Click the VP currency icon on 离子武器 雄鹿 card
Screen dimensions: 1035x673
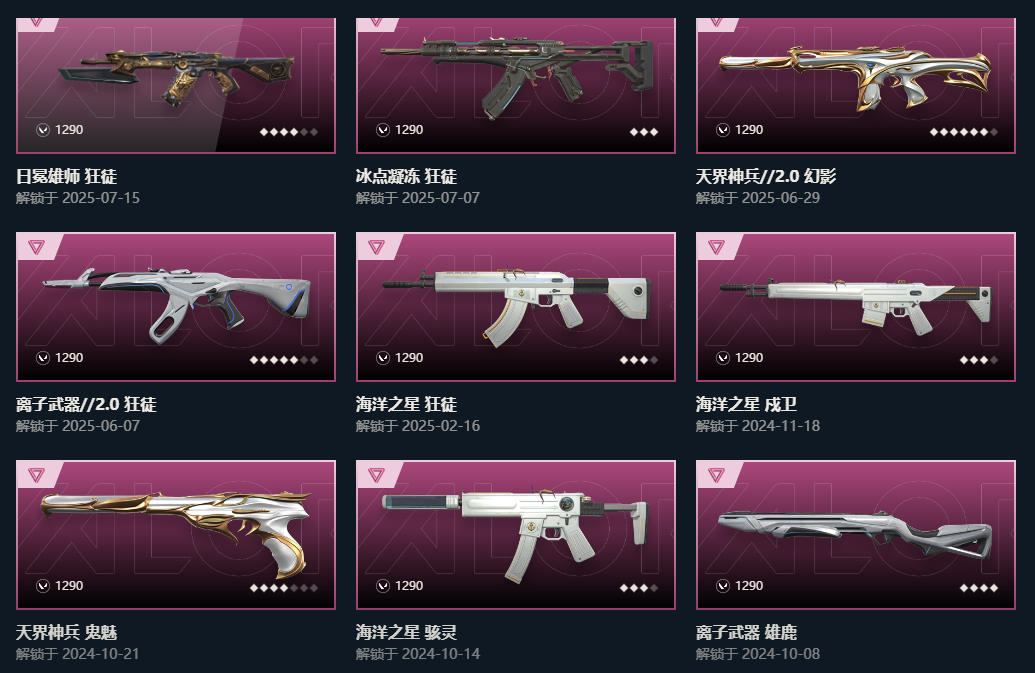tap(723, 586)
